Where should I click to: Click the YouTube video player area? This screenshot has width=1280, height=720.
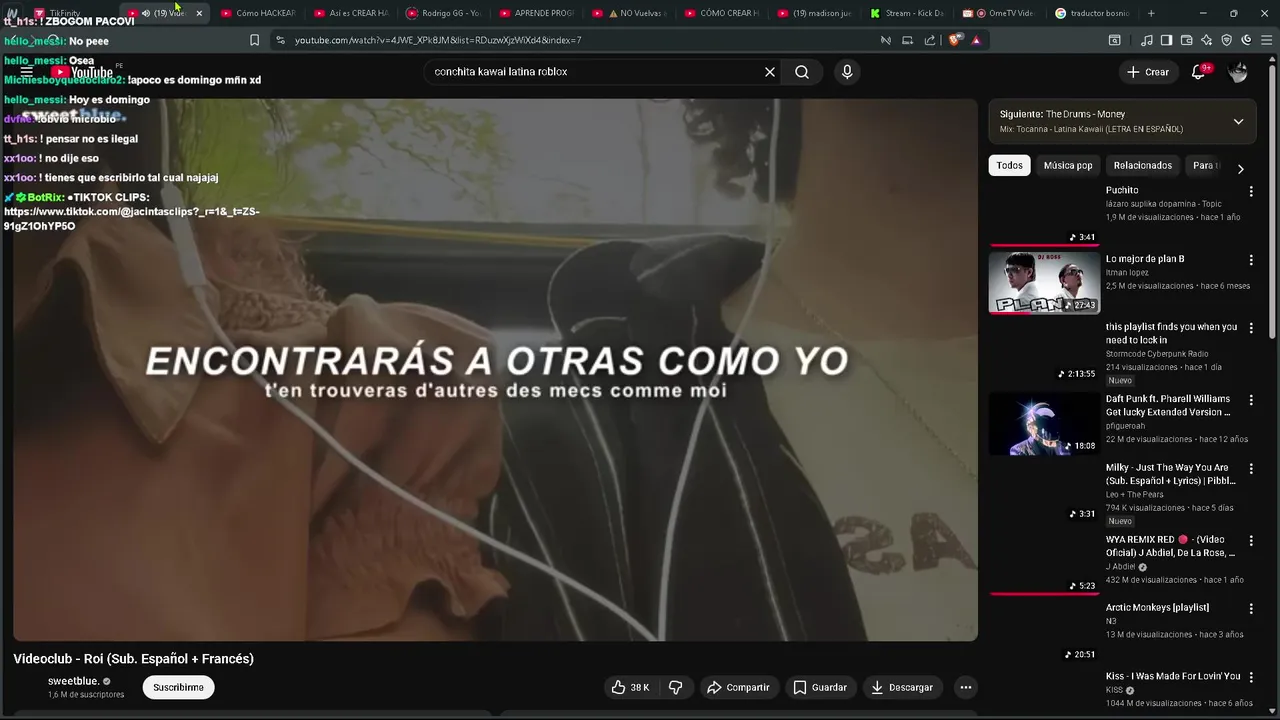[495, 370]
